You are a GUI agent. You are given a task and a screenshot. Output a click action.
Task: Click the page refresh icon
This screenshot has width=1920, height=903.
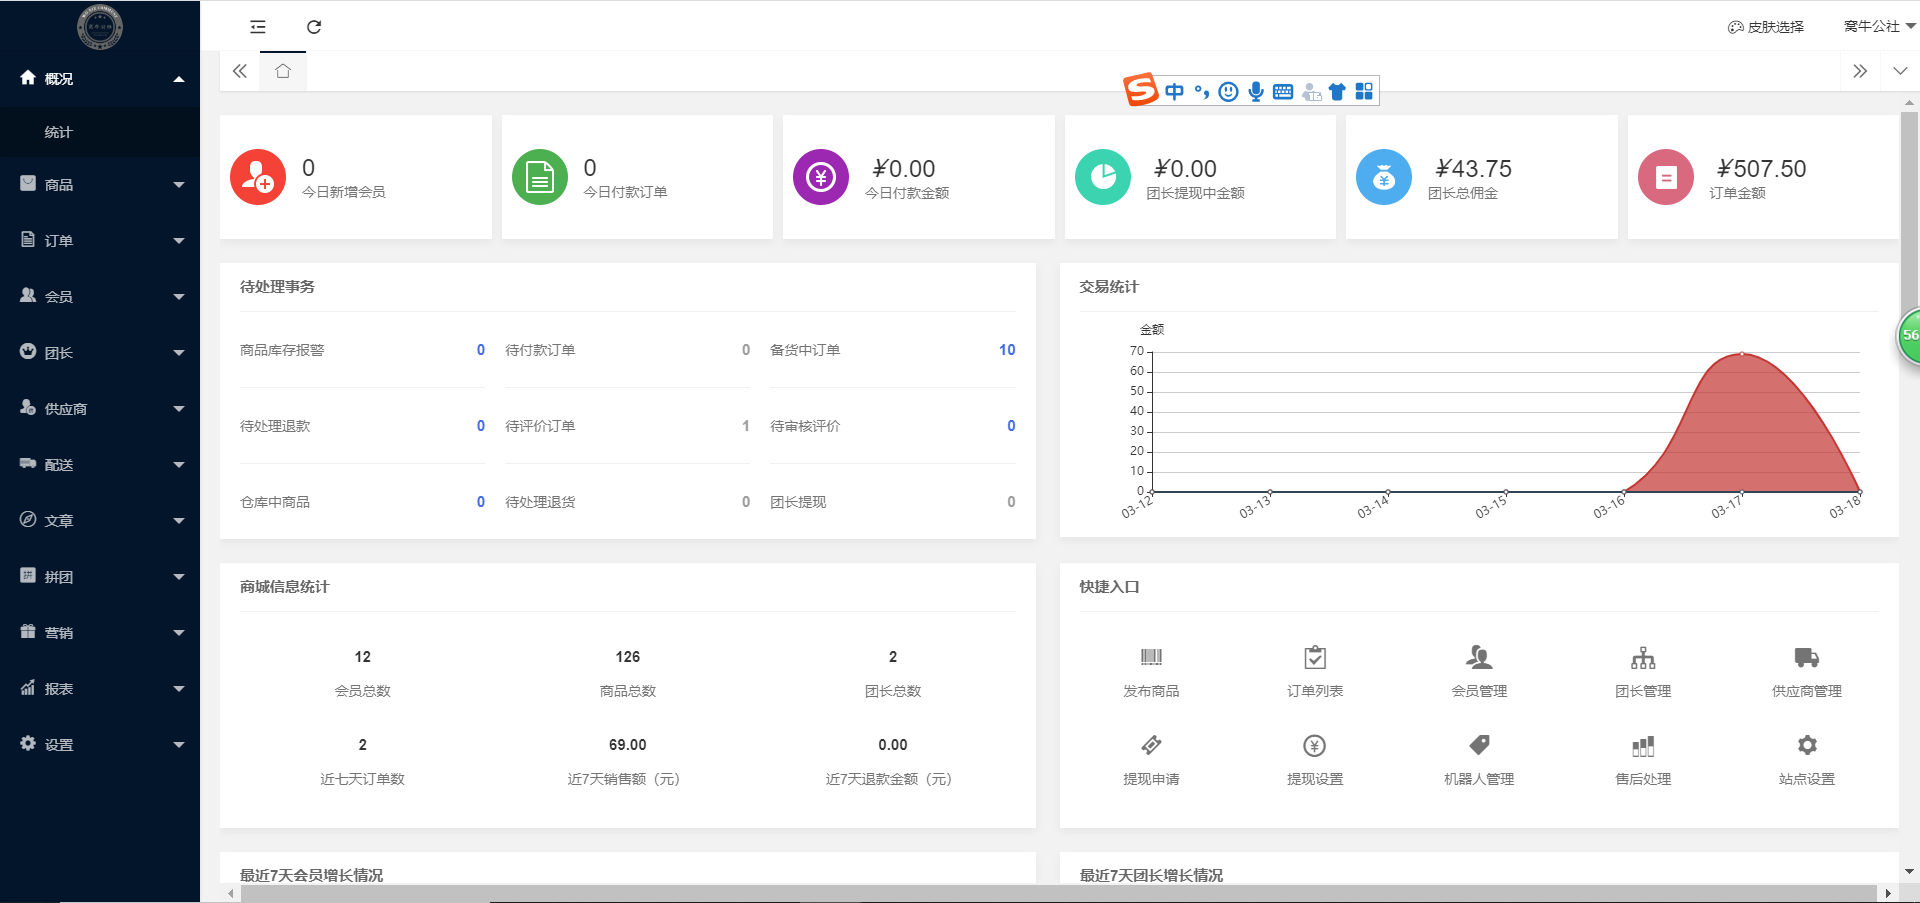pos(314,27)
